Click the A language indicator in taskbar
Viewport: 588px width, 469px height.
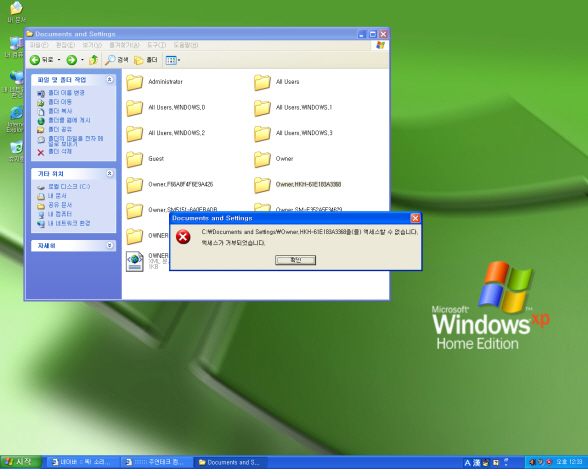tap(467, 463)
